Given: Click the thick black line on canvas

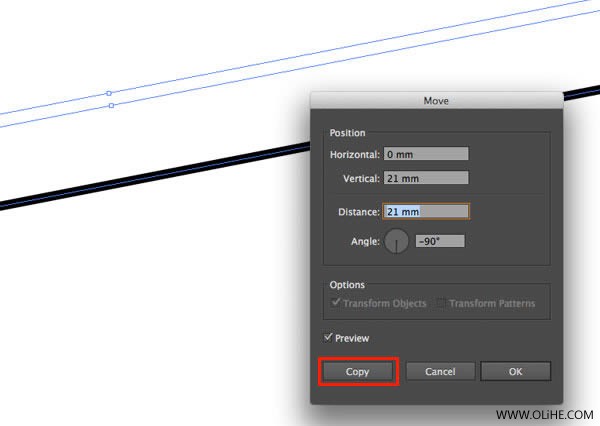Looking at the screenshot, I should pyautogui.click(x=153, y=175).
